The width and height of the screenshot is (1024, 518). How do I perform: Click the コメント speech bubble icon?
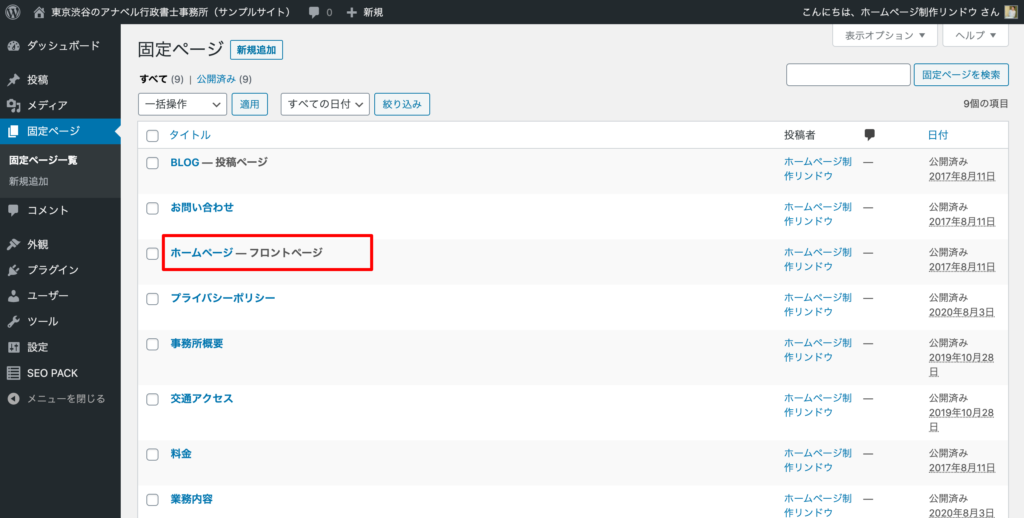(14, 210)
